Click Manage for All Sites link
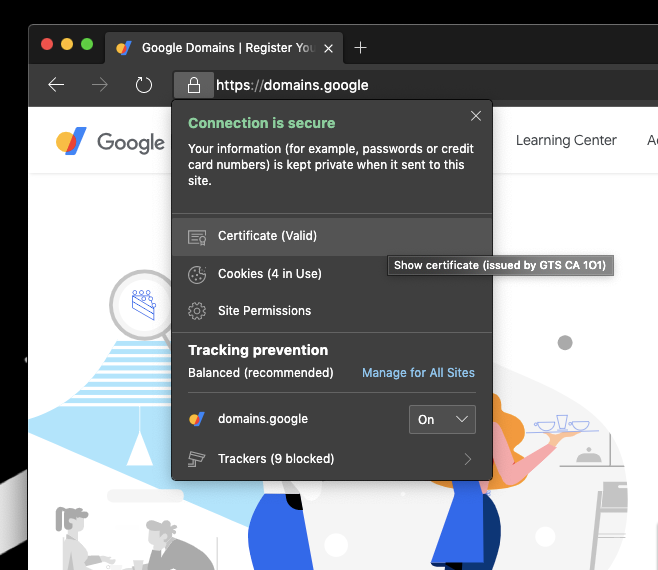658x570 pixels. coord(418,373)
